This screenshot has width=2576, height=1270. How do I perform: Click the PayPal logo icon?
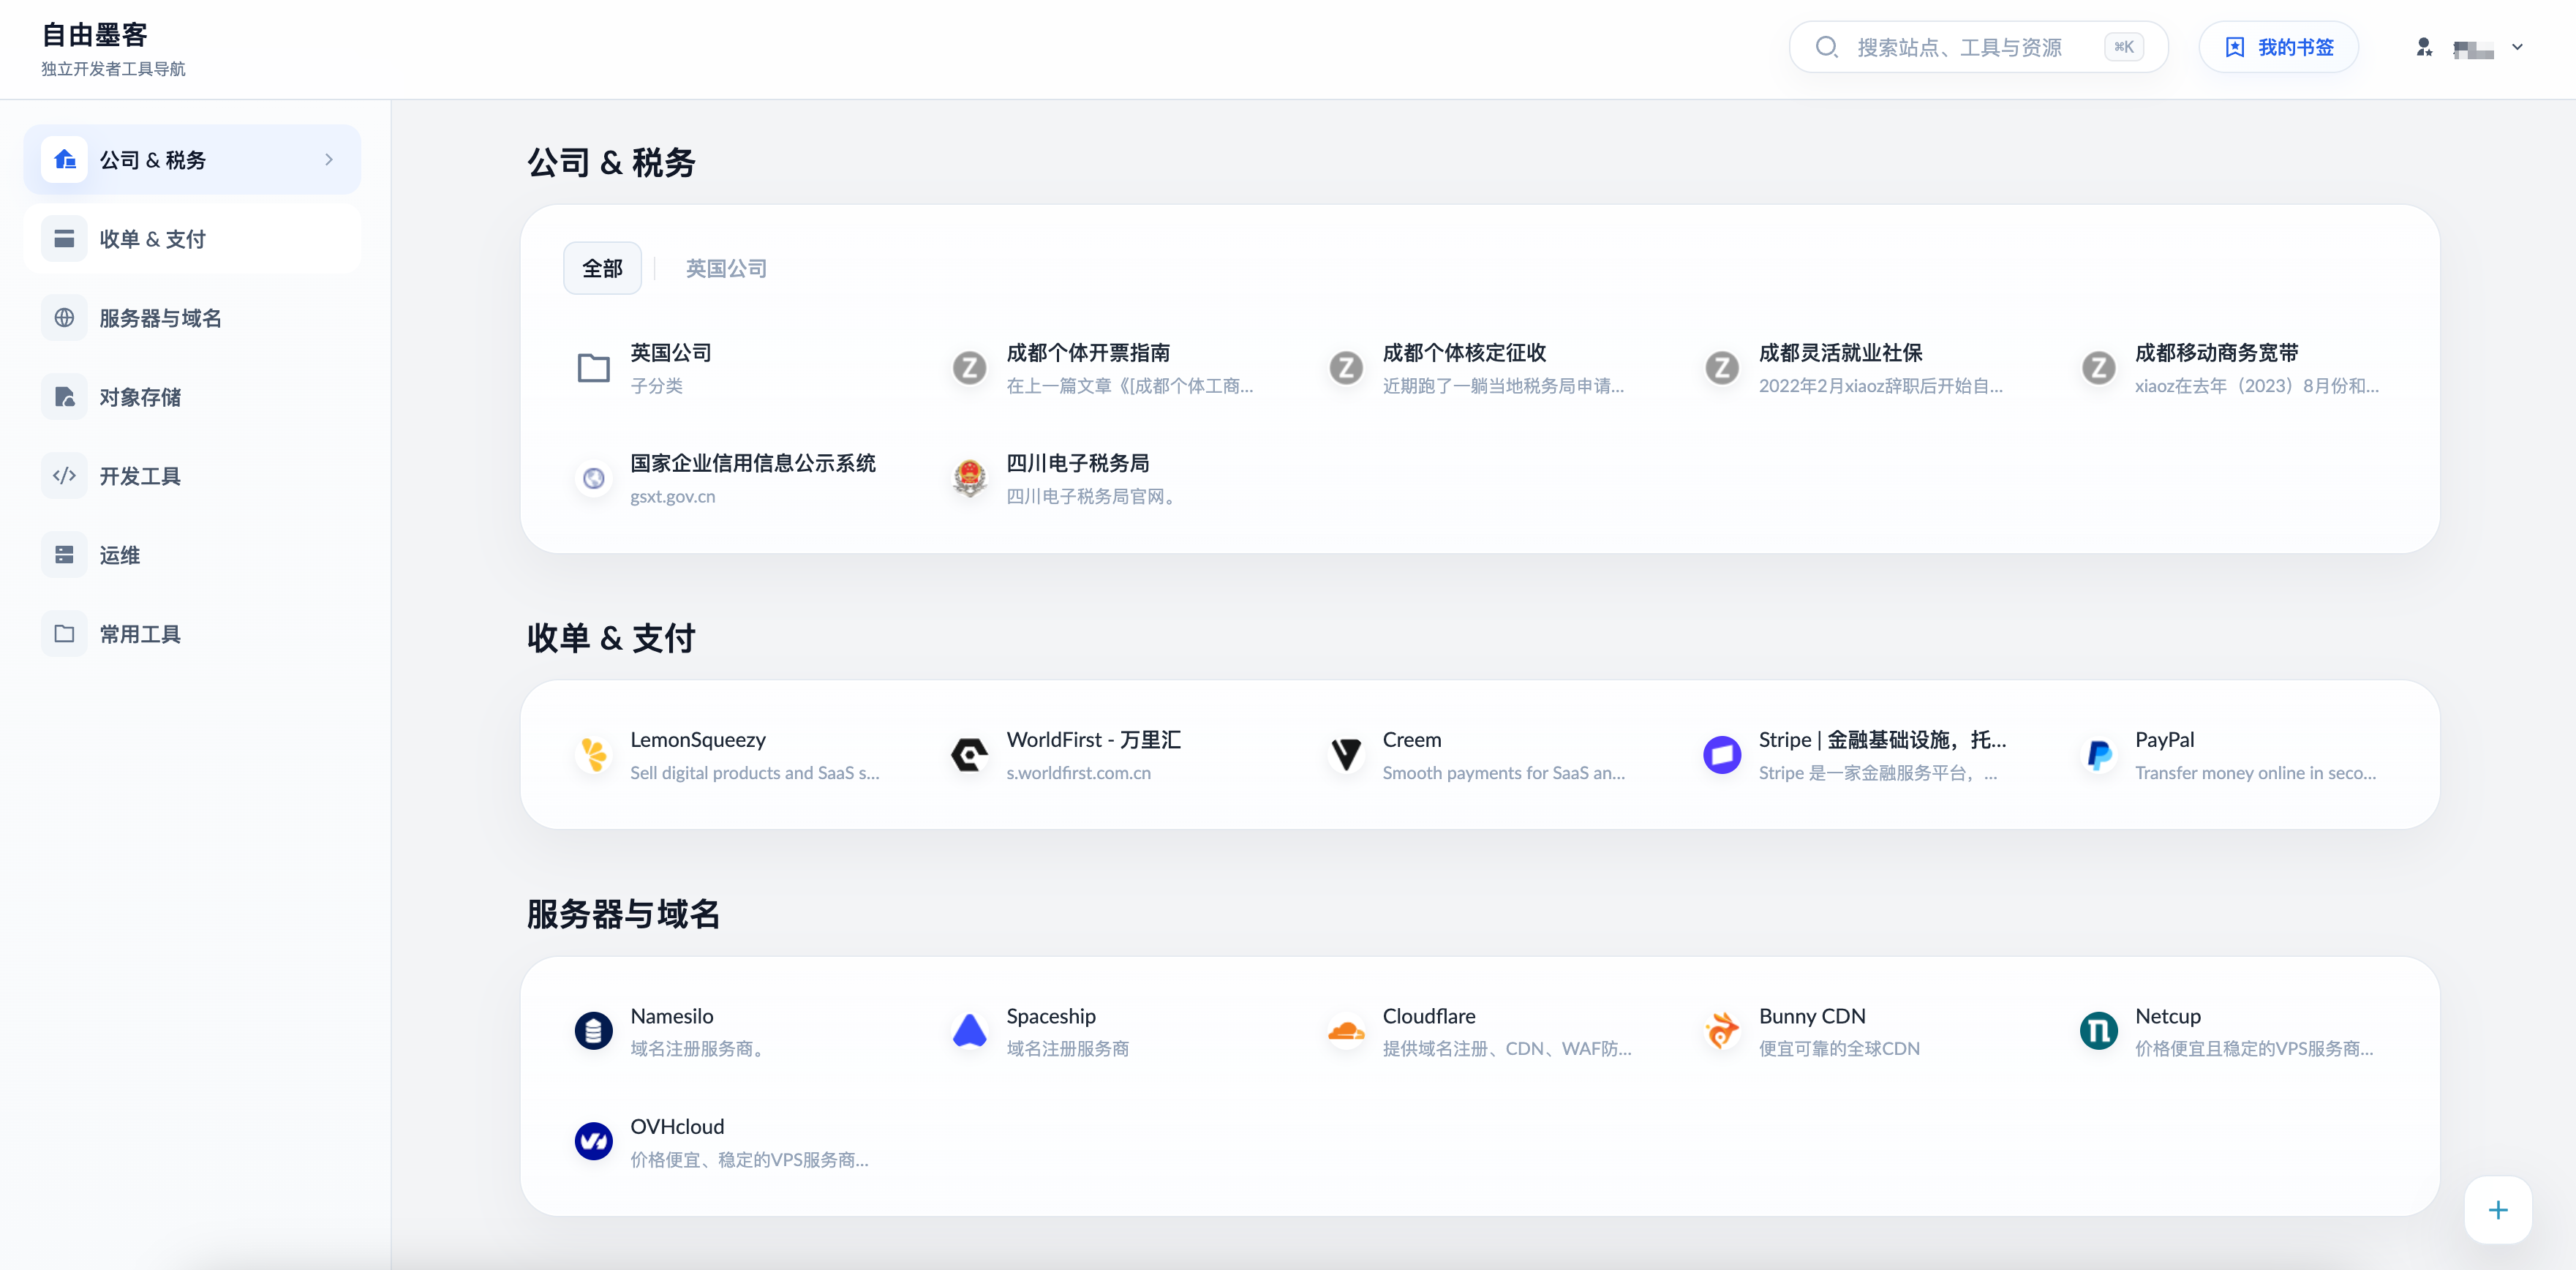2099,755
